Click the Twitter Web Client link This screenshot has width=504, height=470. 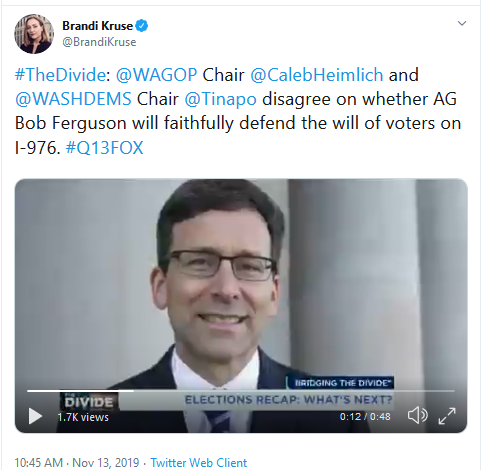(x=199, y=463)
